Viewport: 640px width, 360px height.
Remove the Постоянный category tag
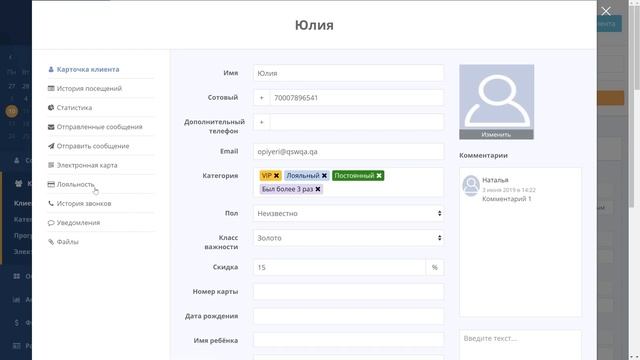point(379,176)
